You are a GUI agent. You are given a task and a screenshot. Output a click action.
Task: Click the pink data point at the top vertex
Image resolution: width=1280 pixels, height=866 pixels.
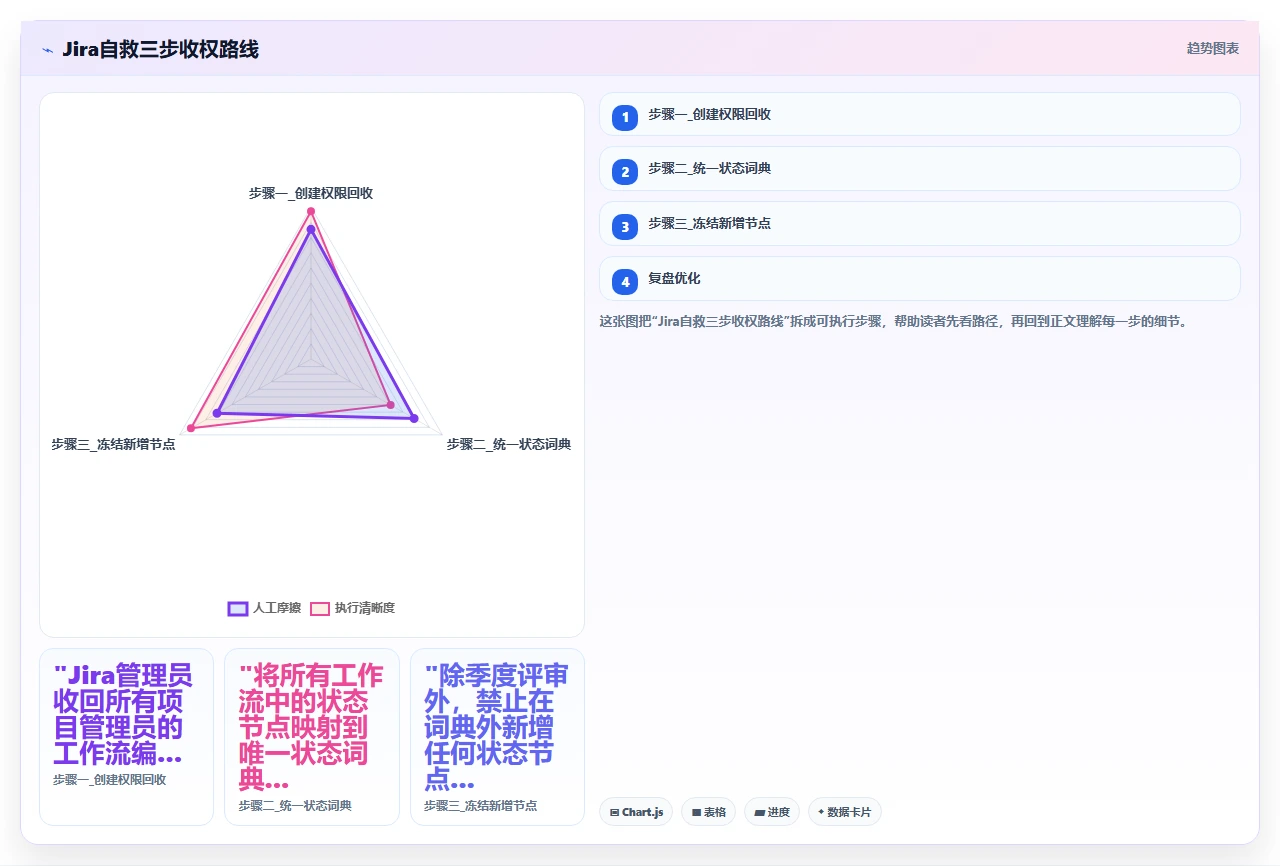(311, 211)
